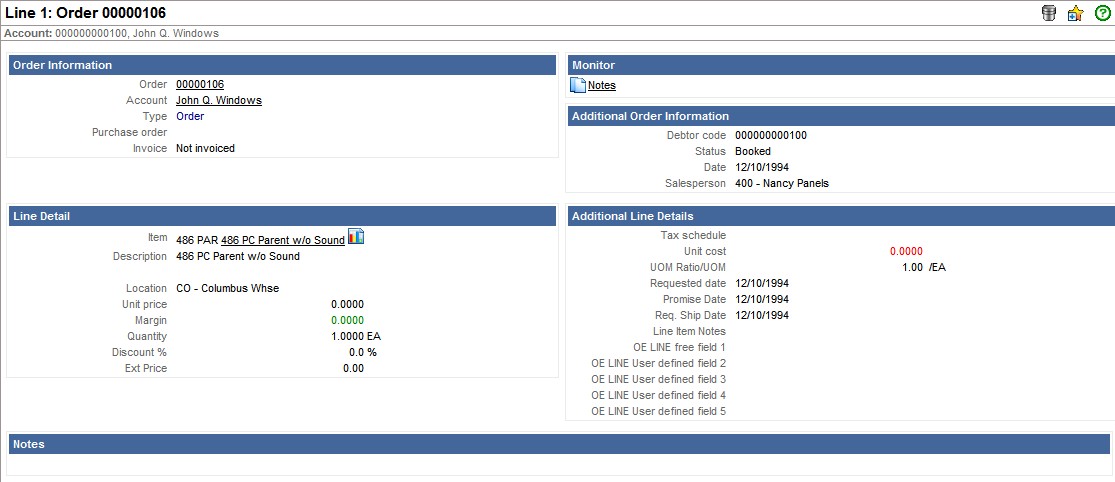Click the salesperson value 400 - Nancy Panels

click(782, 184)
